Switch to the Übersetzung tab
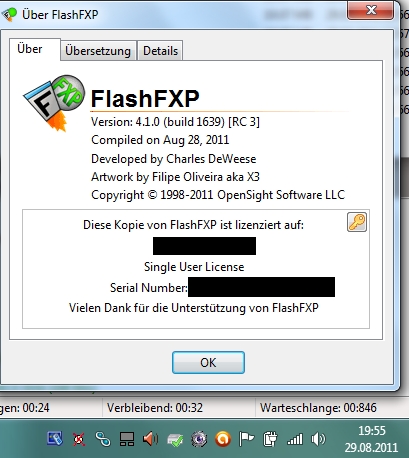The width and height of the screenshot is (409, 458). click(98, 51)
